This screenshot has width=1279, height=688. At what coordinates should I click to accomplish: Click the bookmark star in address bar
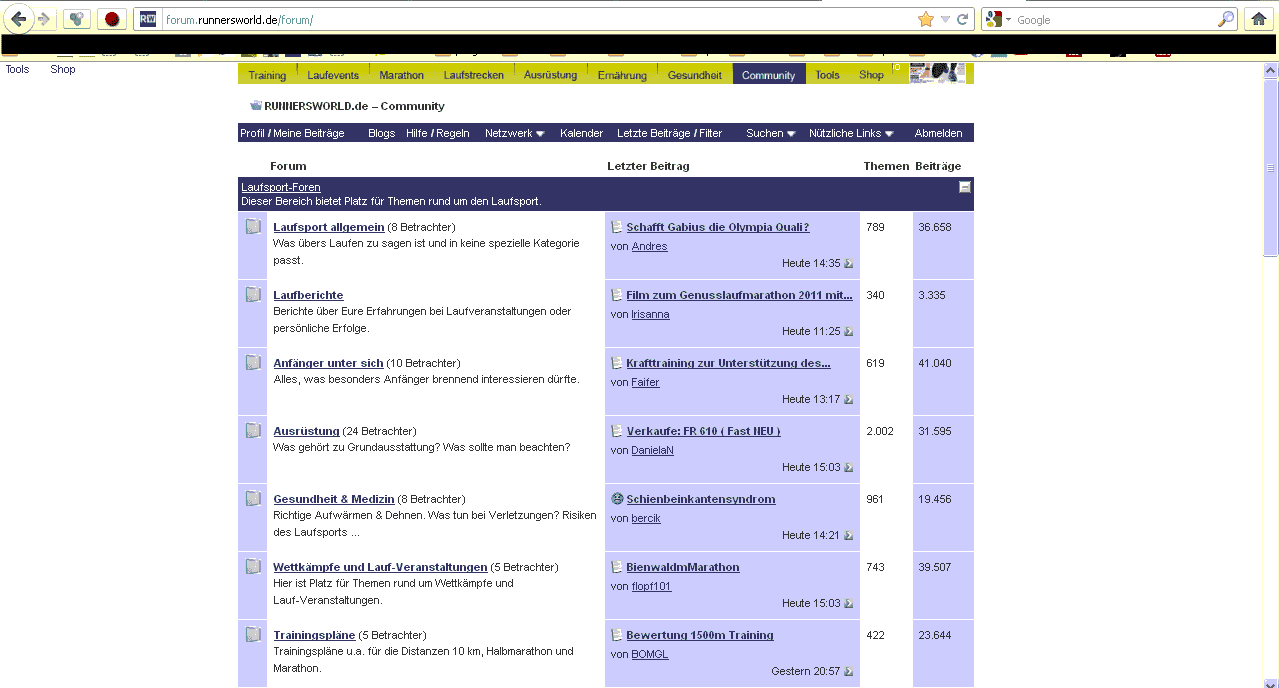pyautogui.click(x=926, y=19)
